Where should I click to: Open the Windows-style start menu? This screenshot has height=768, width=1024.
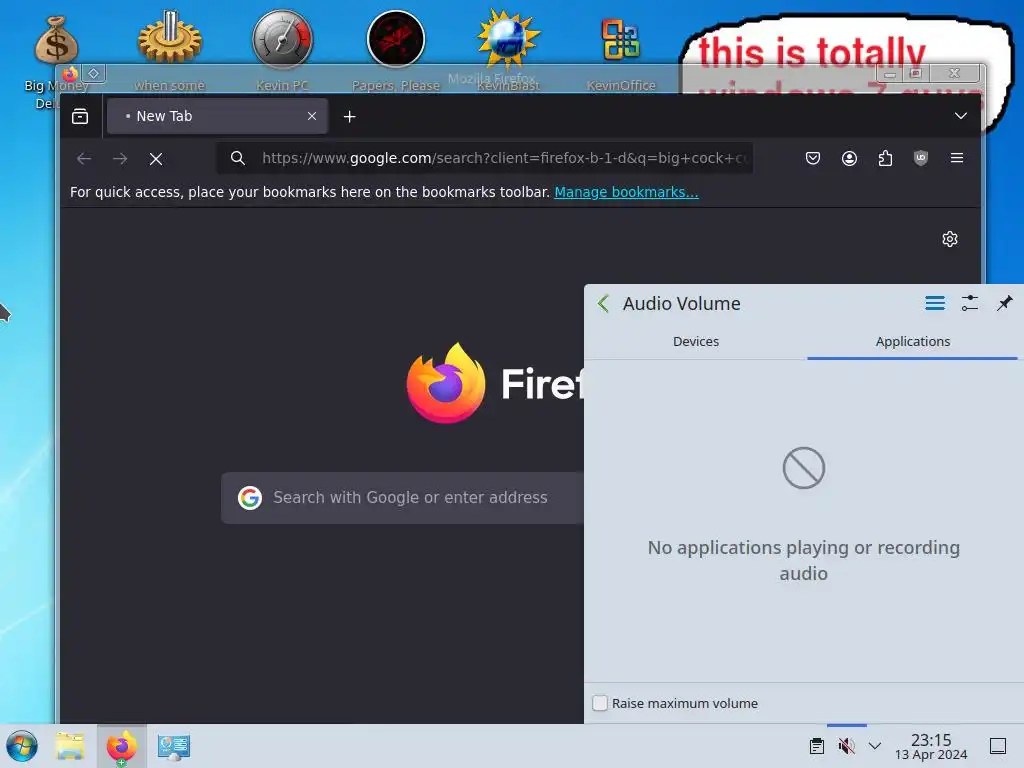pyautogui.click(x=22, y=746)
